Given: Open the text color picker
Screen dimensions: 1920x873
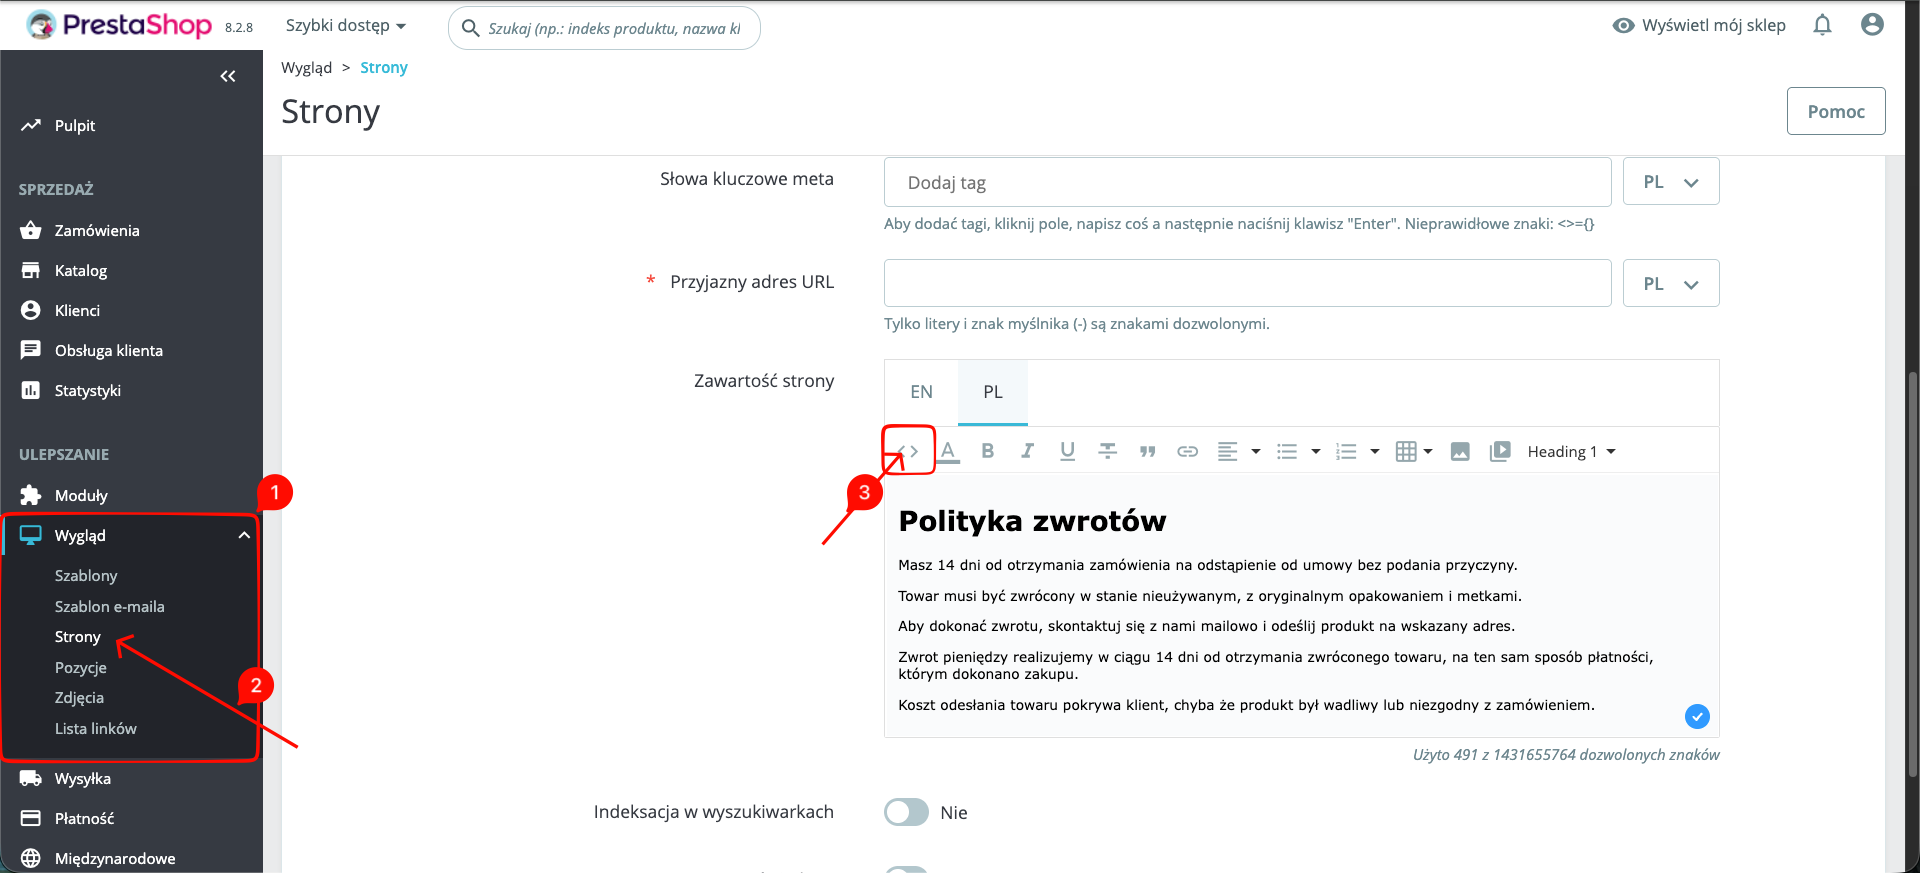Looking at the screenshot, I should (948, 451).
